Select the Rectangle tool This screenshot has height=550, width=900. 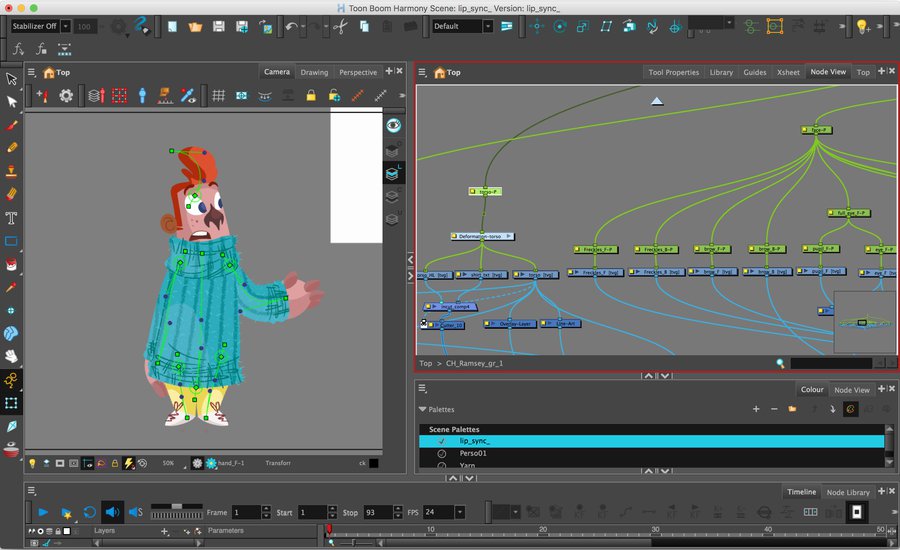[12, 241]
